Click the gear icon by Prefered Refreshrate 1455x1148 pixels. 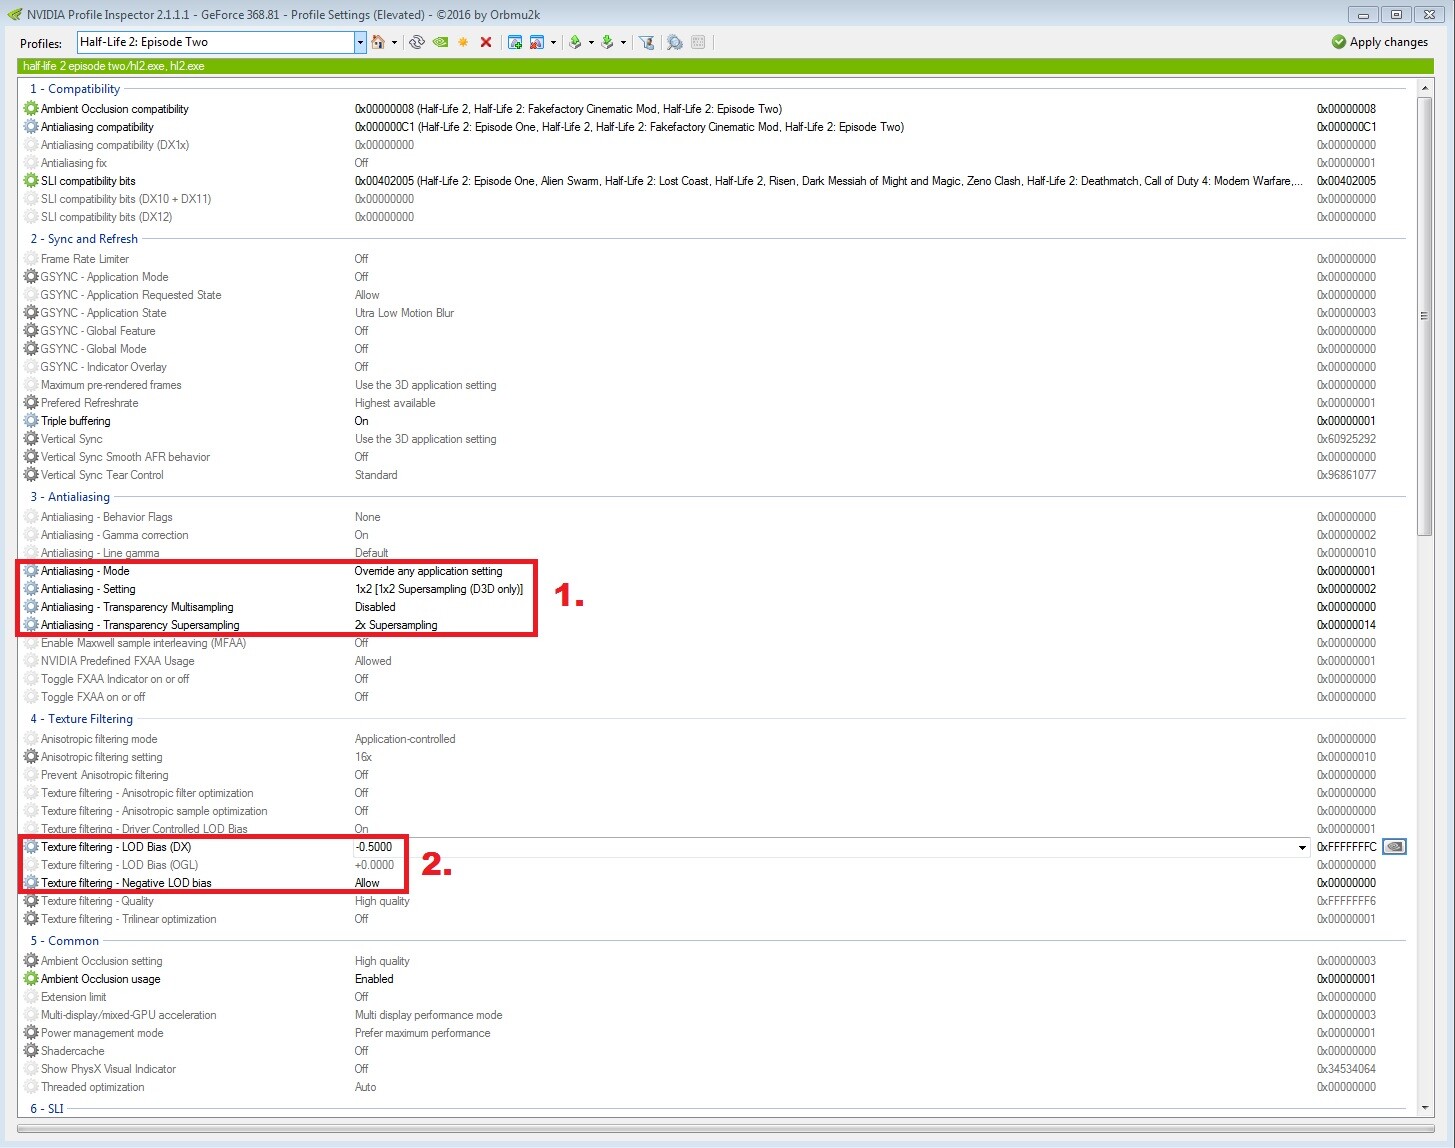click(31, 403)
